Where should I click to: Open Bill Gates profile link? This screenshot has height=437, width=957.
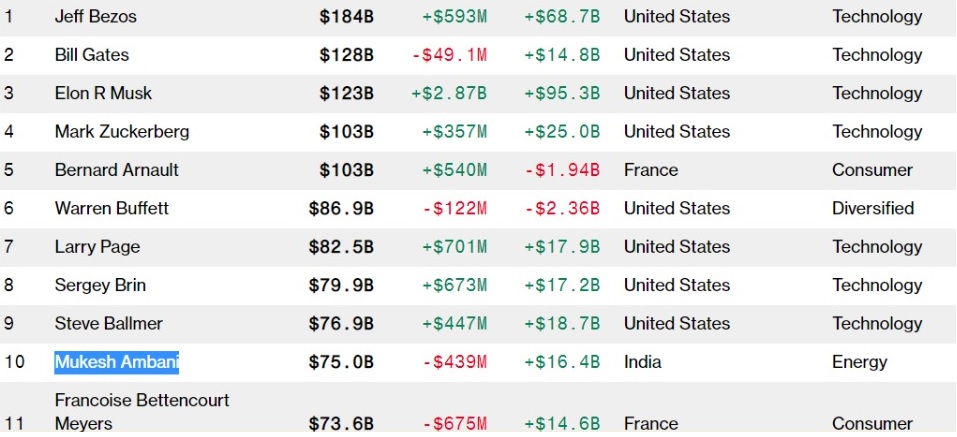92,55
